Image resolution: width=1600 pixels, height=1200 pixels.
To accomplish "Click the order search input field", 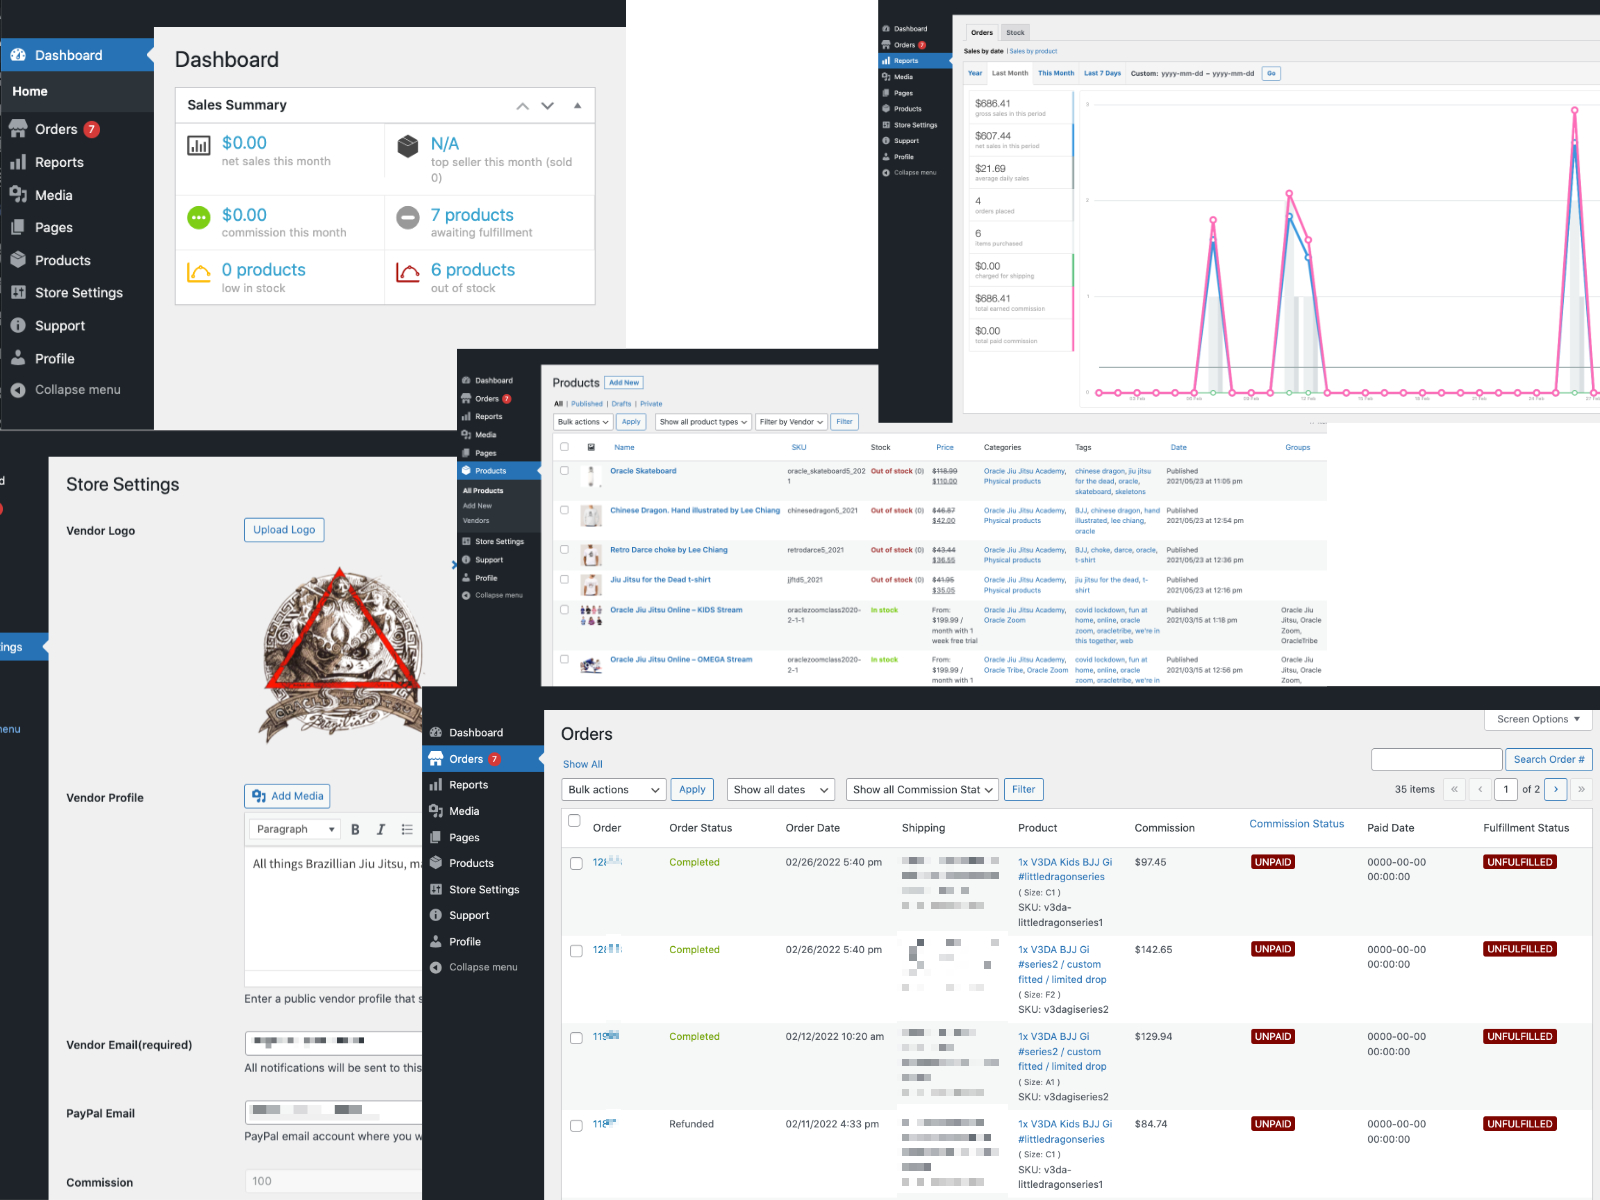I will 1436,760.
